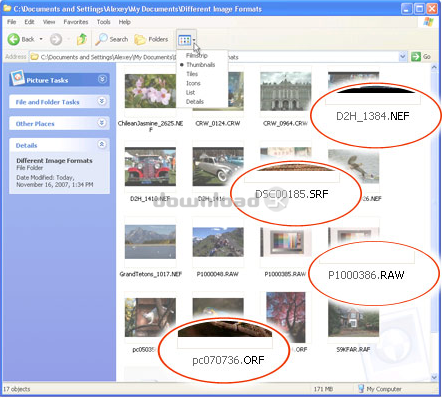Click the green Go arrow button
The image size is (442, 398).
[416, 57]
